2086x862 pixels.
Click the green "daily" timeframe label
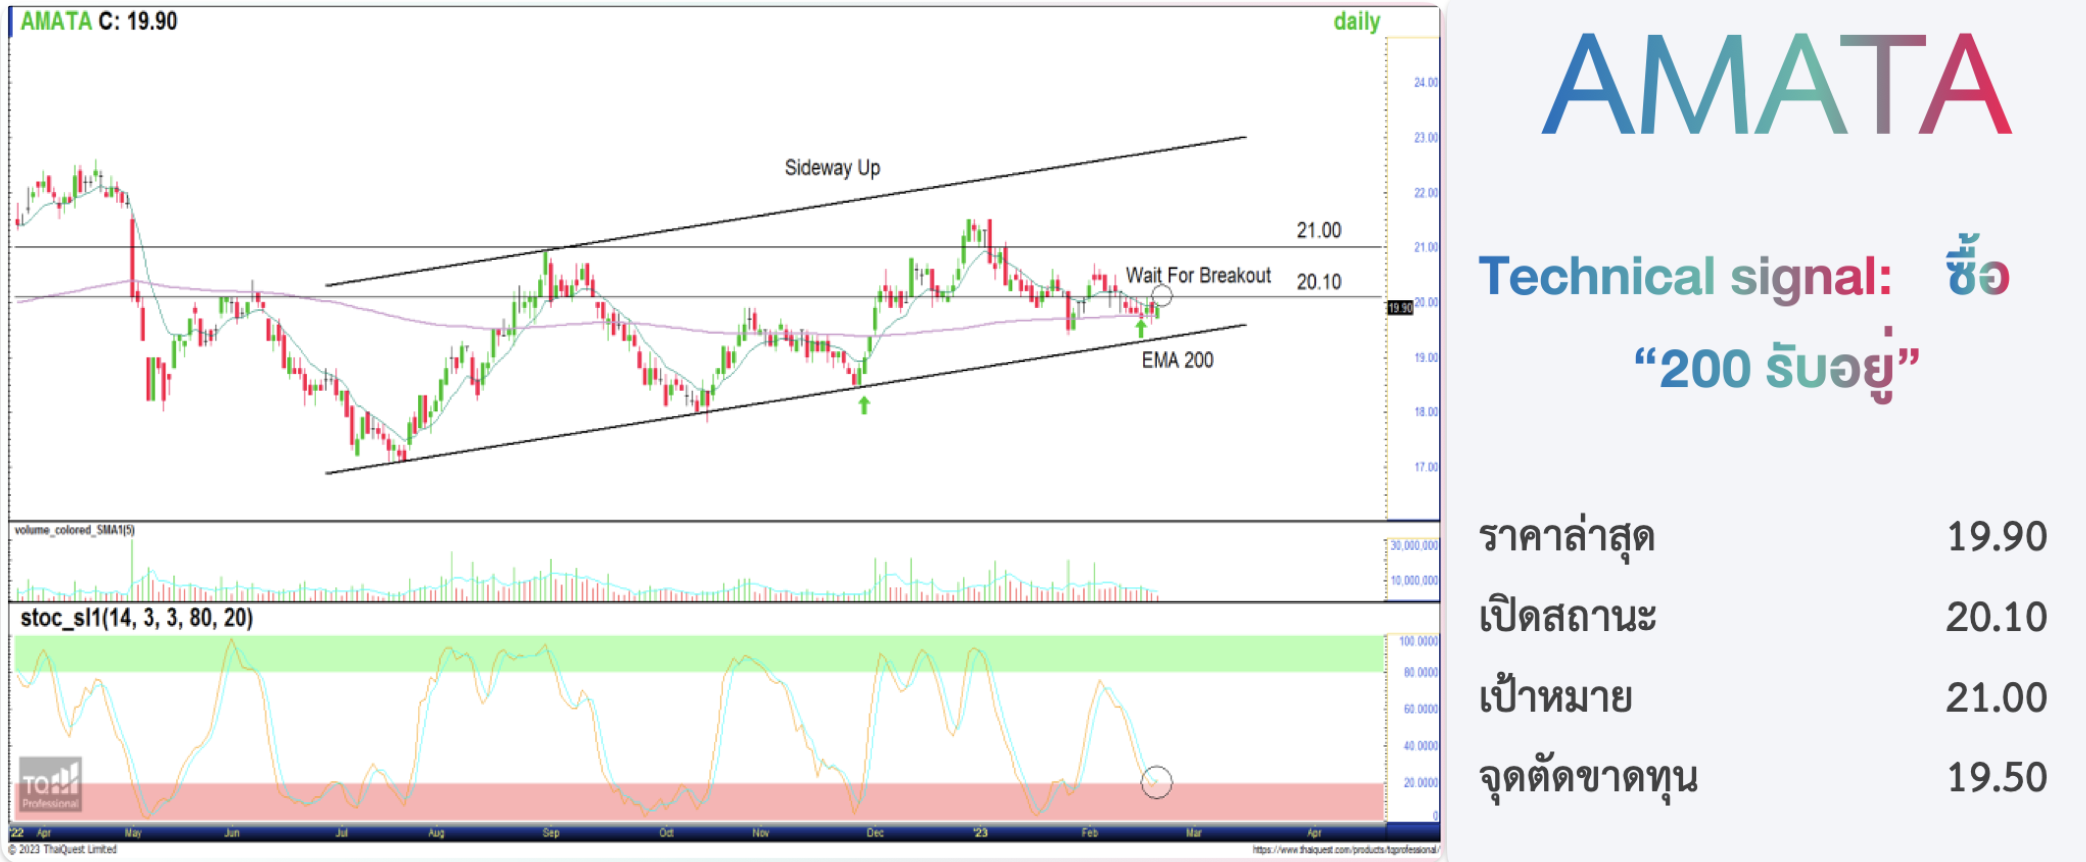[x=1356, y=22]
